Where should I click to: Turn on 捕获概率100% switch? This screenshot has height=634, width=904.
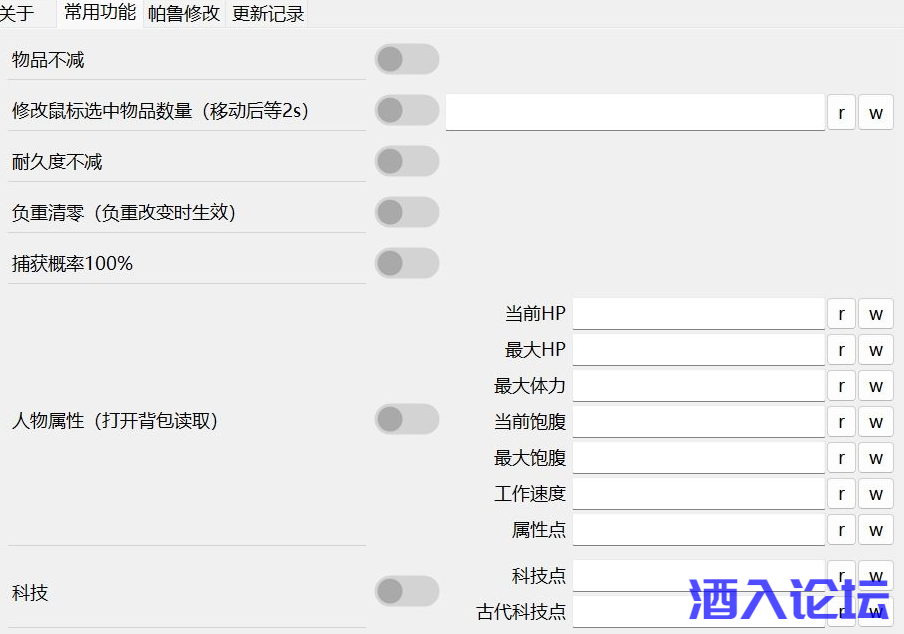[x=407, y=263]
